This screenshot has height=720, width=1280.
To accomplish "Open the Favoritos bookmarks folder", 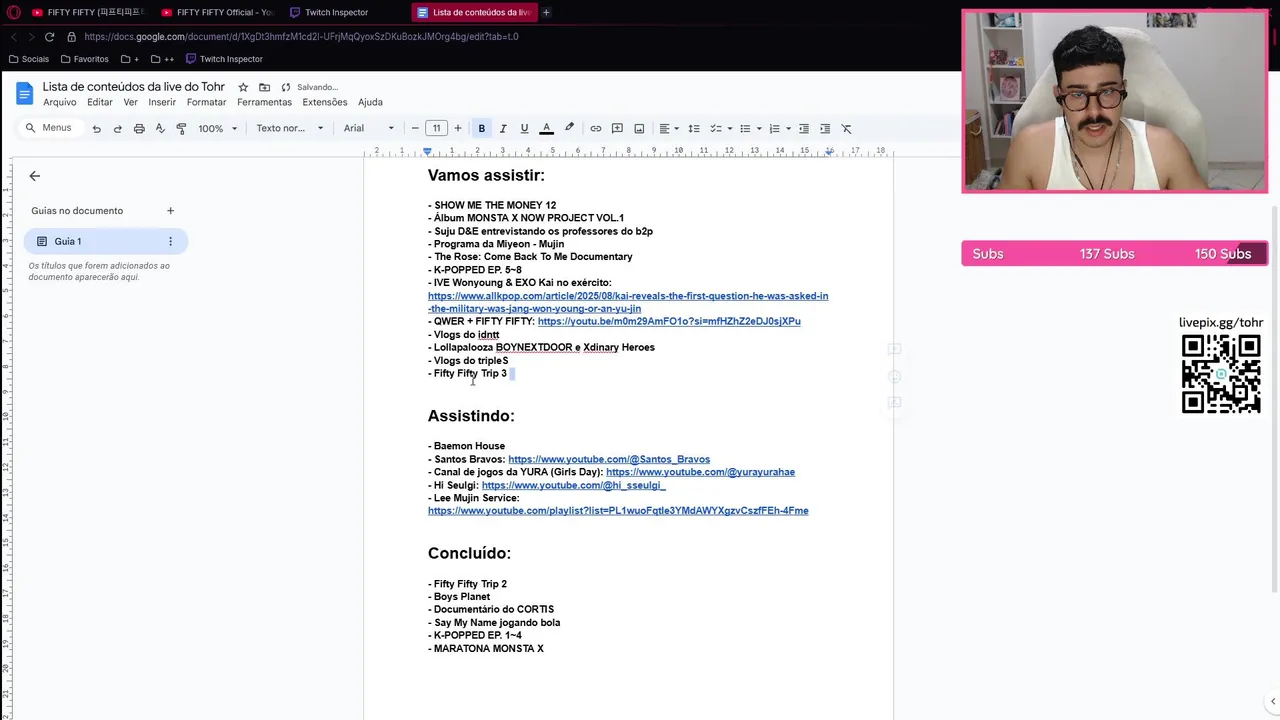I will coord(84,59).
